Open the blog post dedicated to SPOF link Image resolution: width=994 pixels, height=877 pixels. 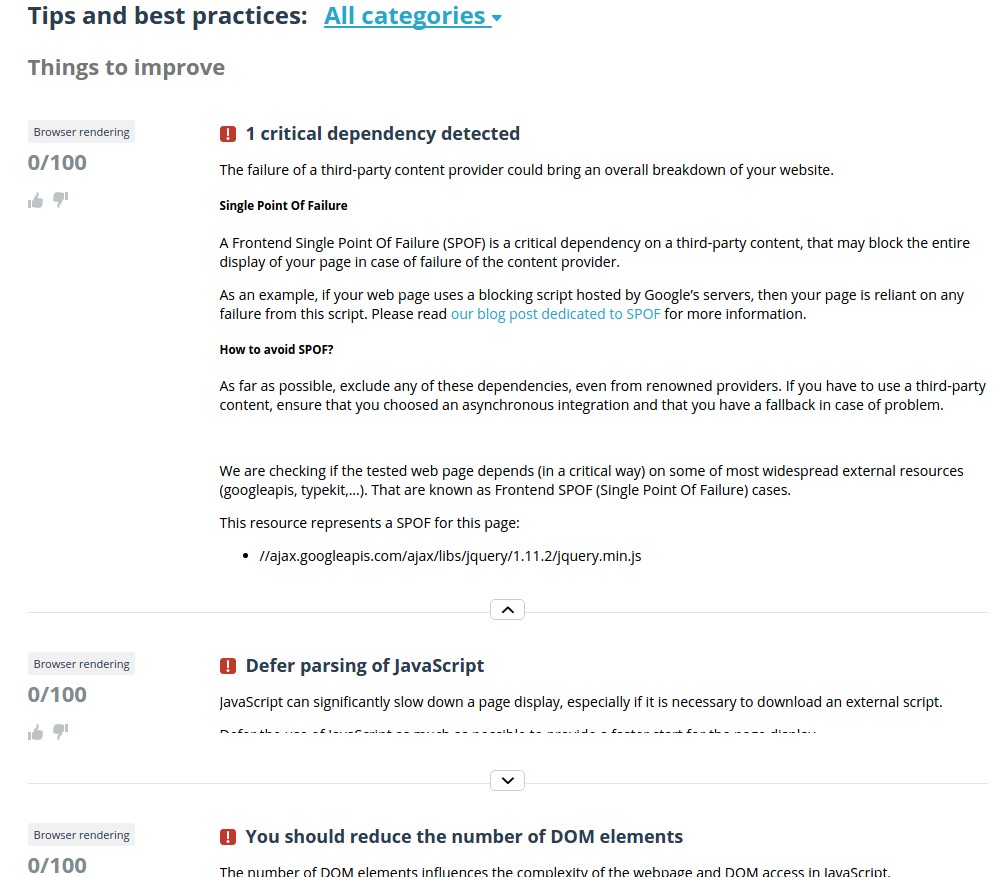click(555, 314)
